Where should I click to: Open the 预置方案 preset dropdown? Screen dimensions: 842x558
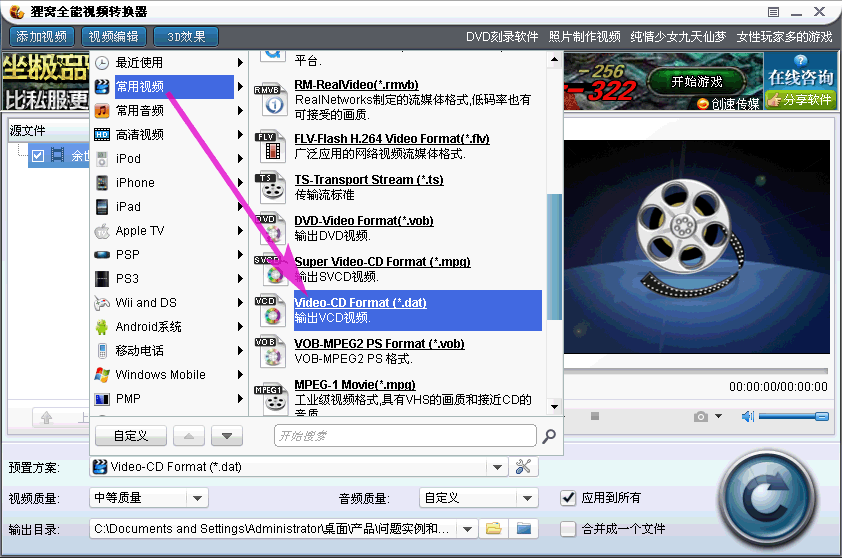(497, 467)
